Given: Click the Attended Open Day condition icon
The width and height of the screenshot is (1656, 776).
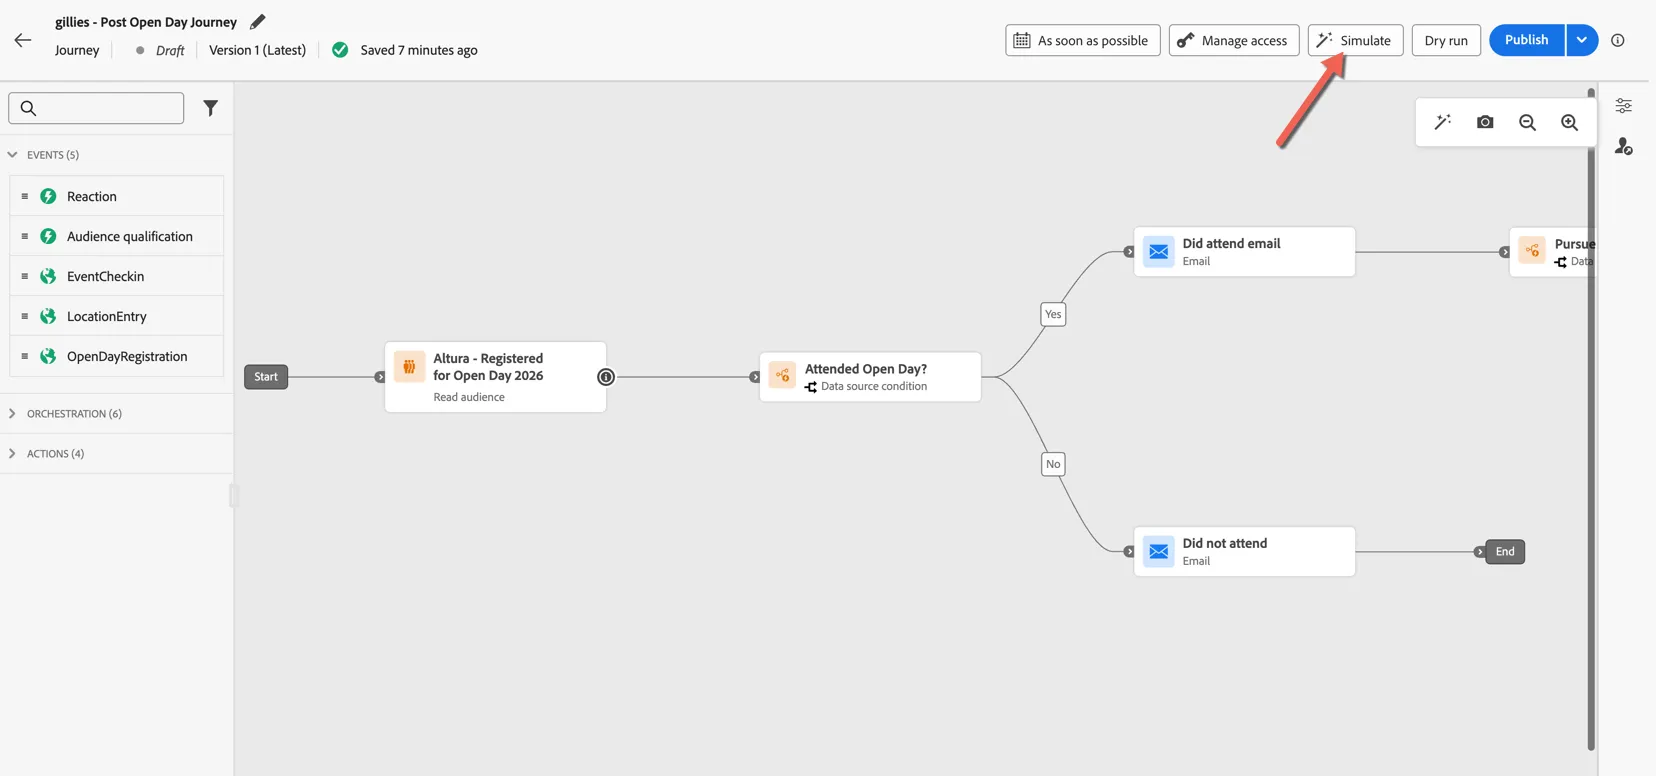Looking at the screenshot, I should pyautogui.click(x=782, y=376).
